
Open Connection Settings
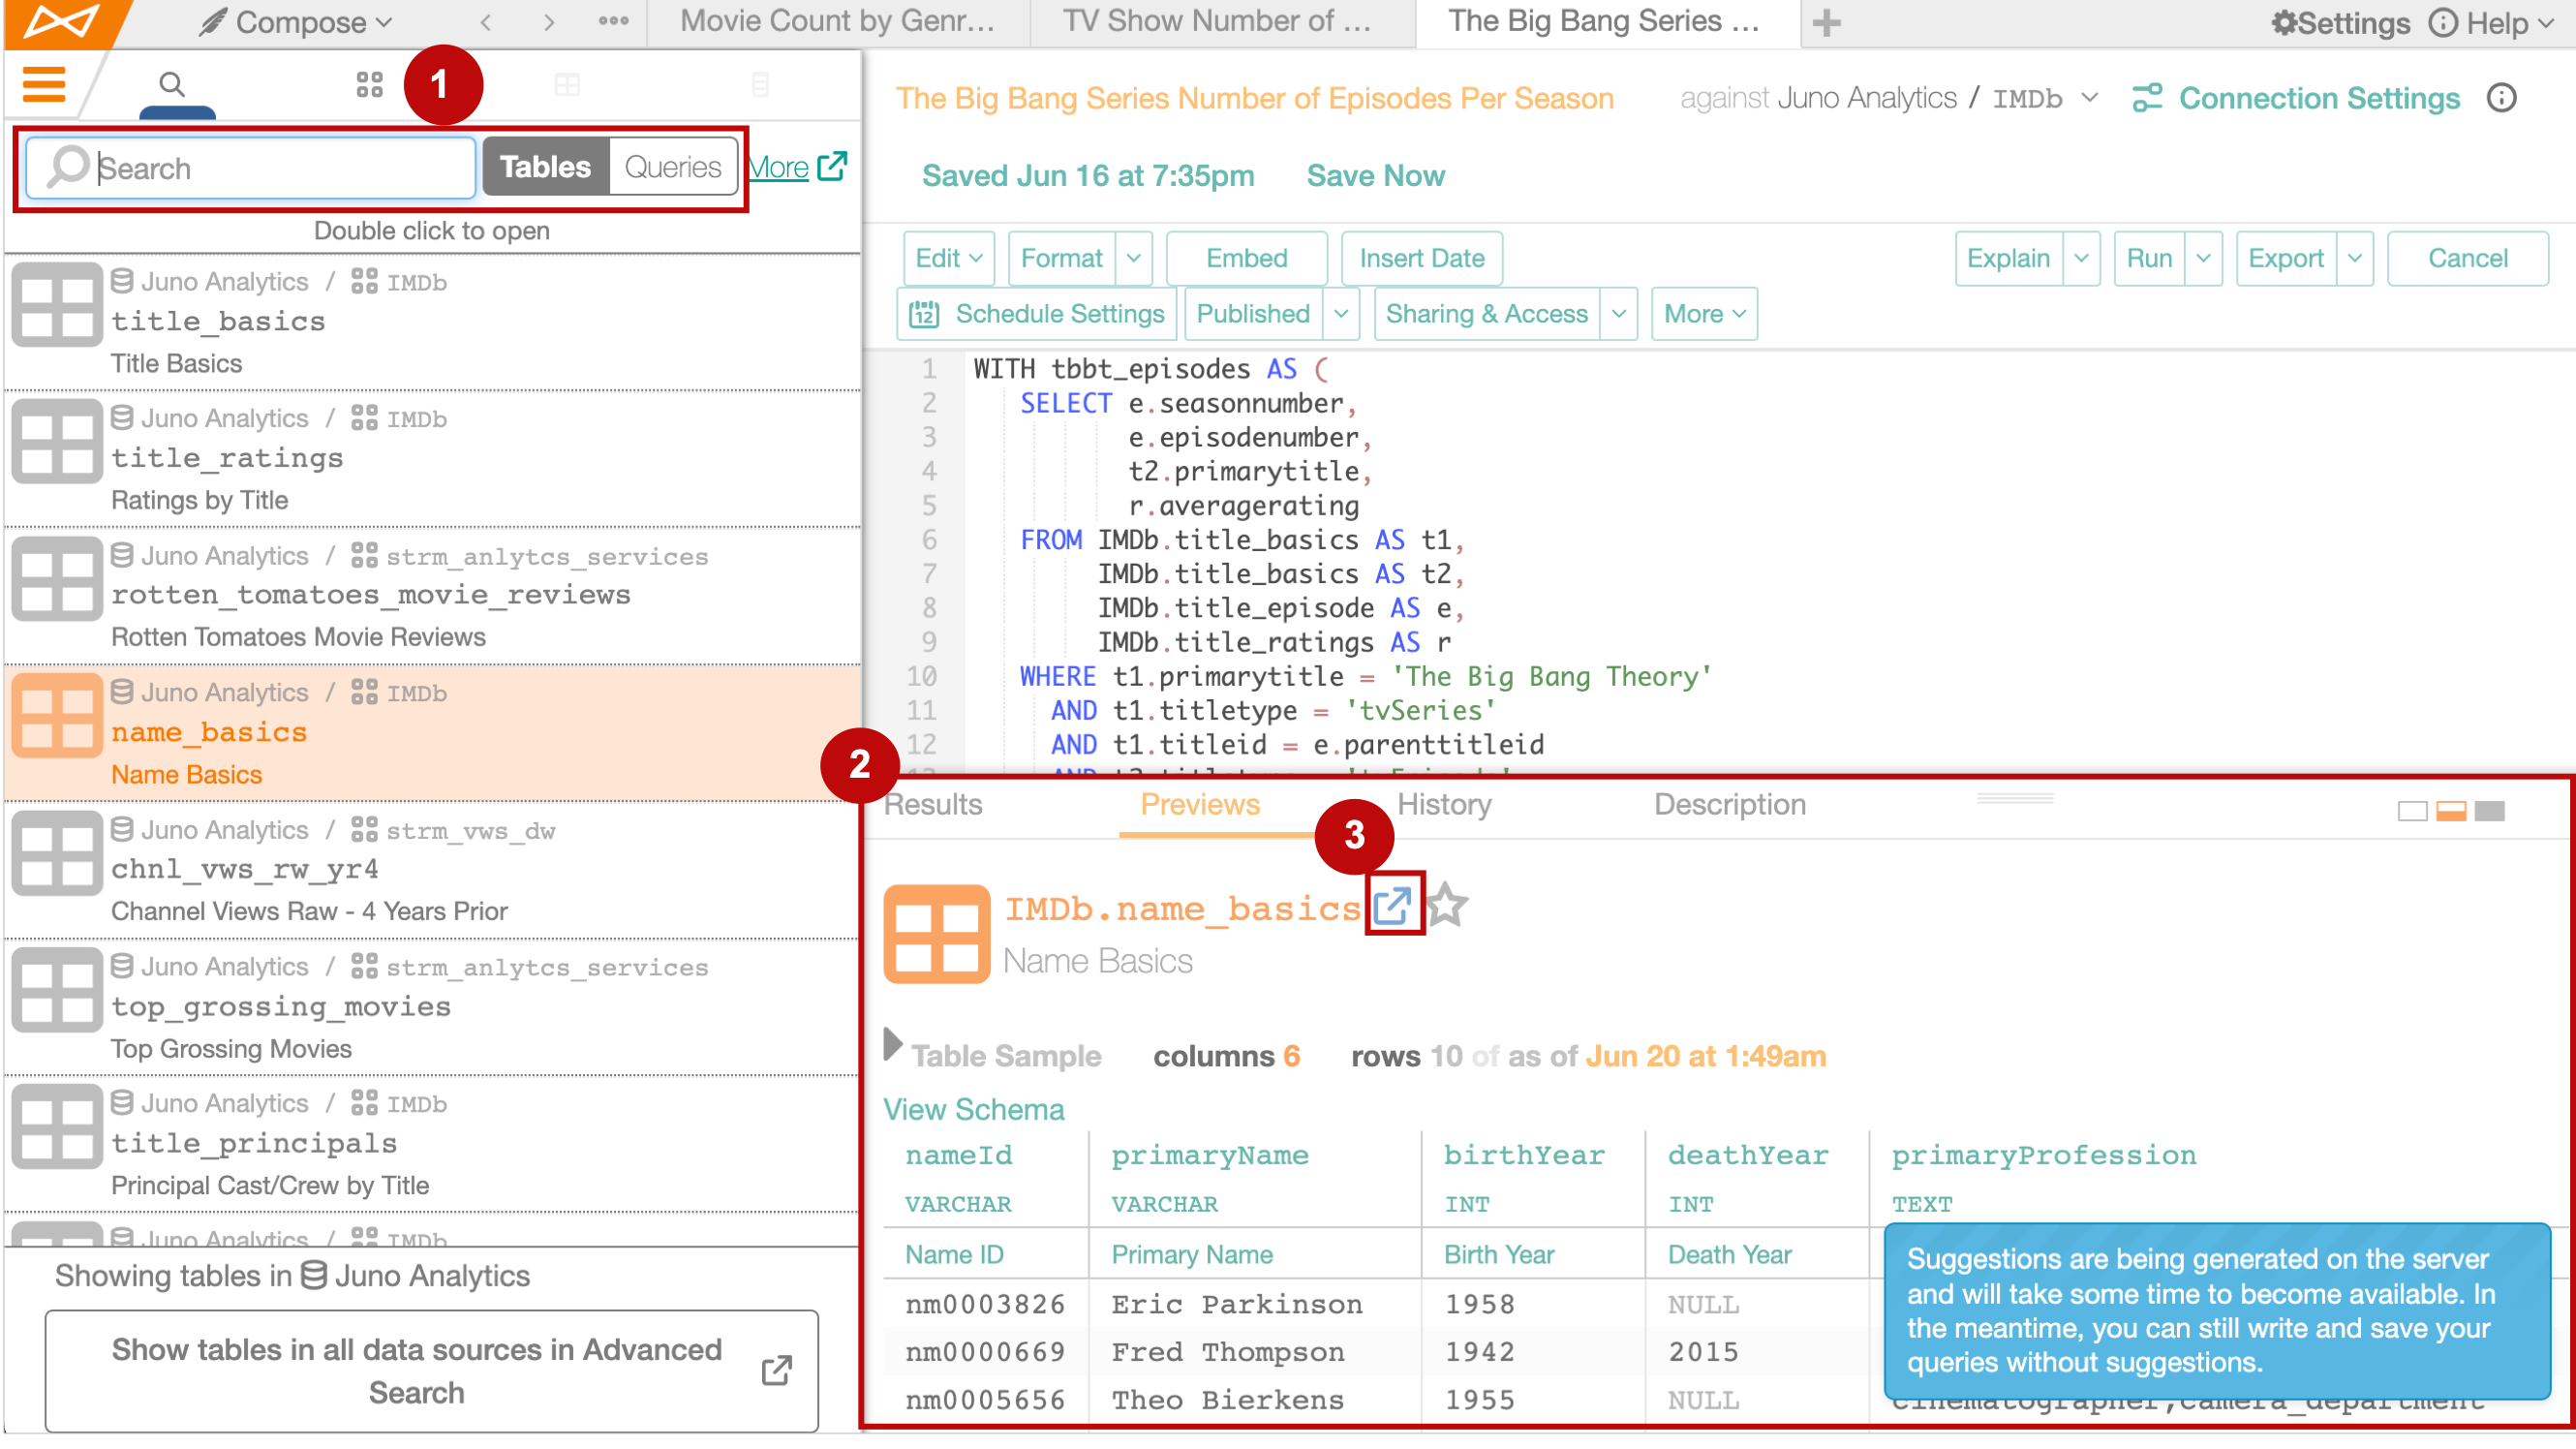(x=2296, y=98)
